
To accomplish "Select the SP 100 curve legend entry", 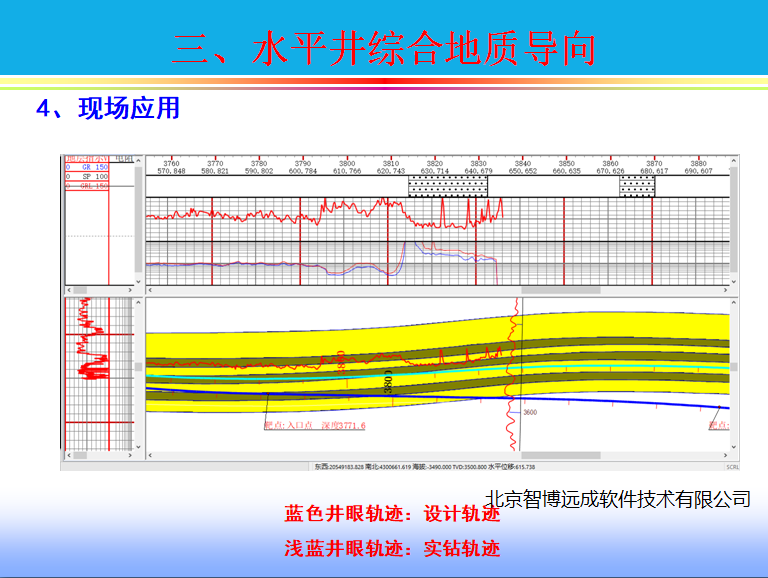I will (x=87, y=176).
